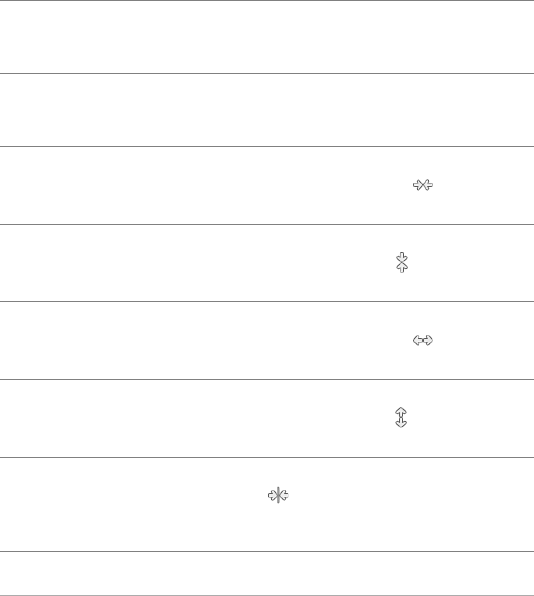This screenshot has height=596, width=534.
Task: Click the horizontal inward-pointing arrows icon without center bar
Action: (x=423, y=185)
